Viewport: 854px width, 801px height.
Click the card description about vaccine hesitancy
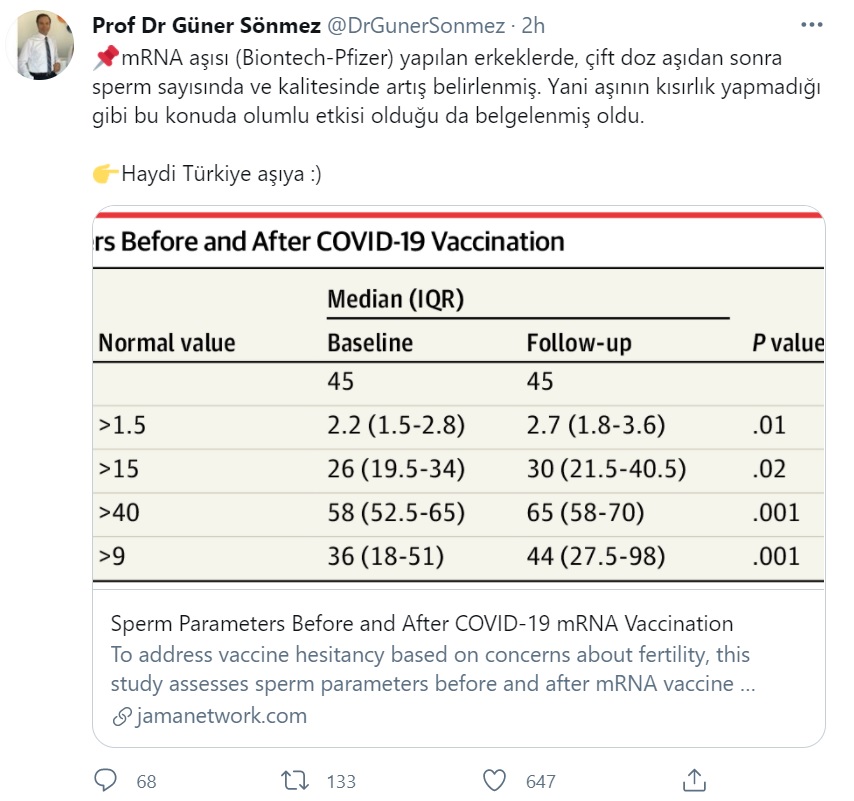coord(432,670)
